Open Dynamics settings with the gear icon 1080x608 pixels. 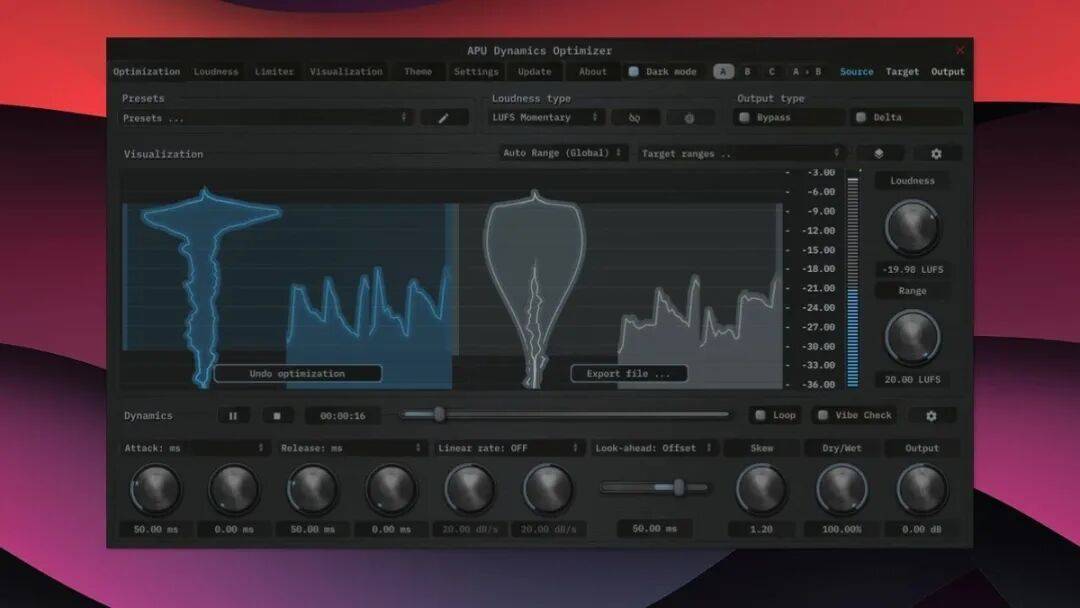933,415
